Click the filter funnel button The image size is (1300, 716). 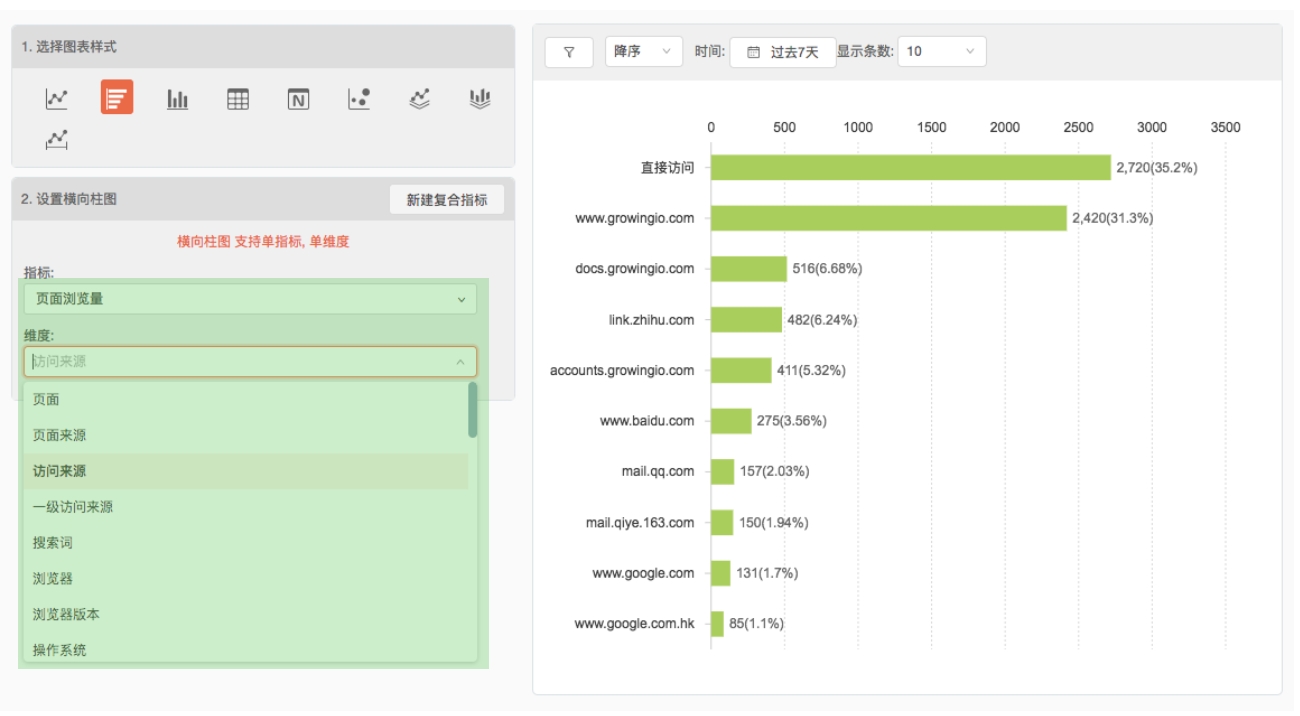(569, 52)
